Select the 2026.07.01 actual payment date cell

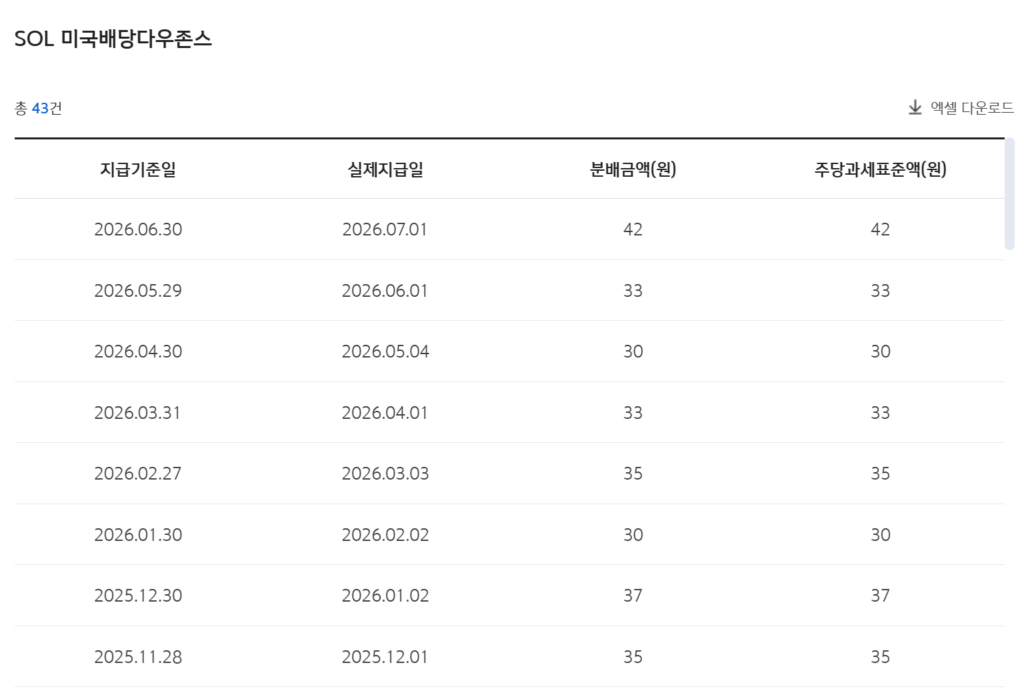385,229
